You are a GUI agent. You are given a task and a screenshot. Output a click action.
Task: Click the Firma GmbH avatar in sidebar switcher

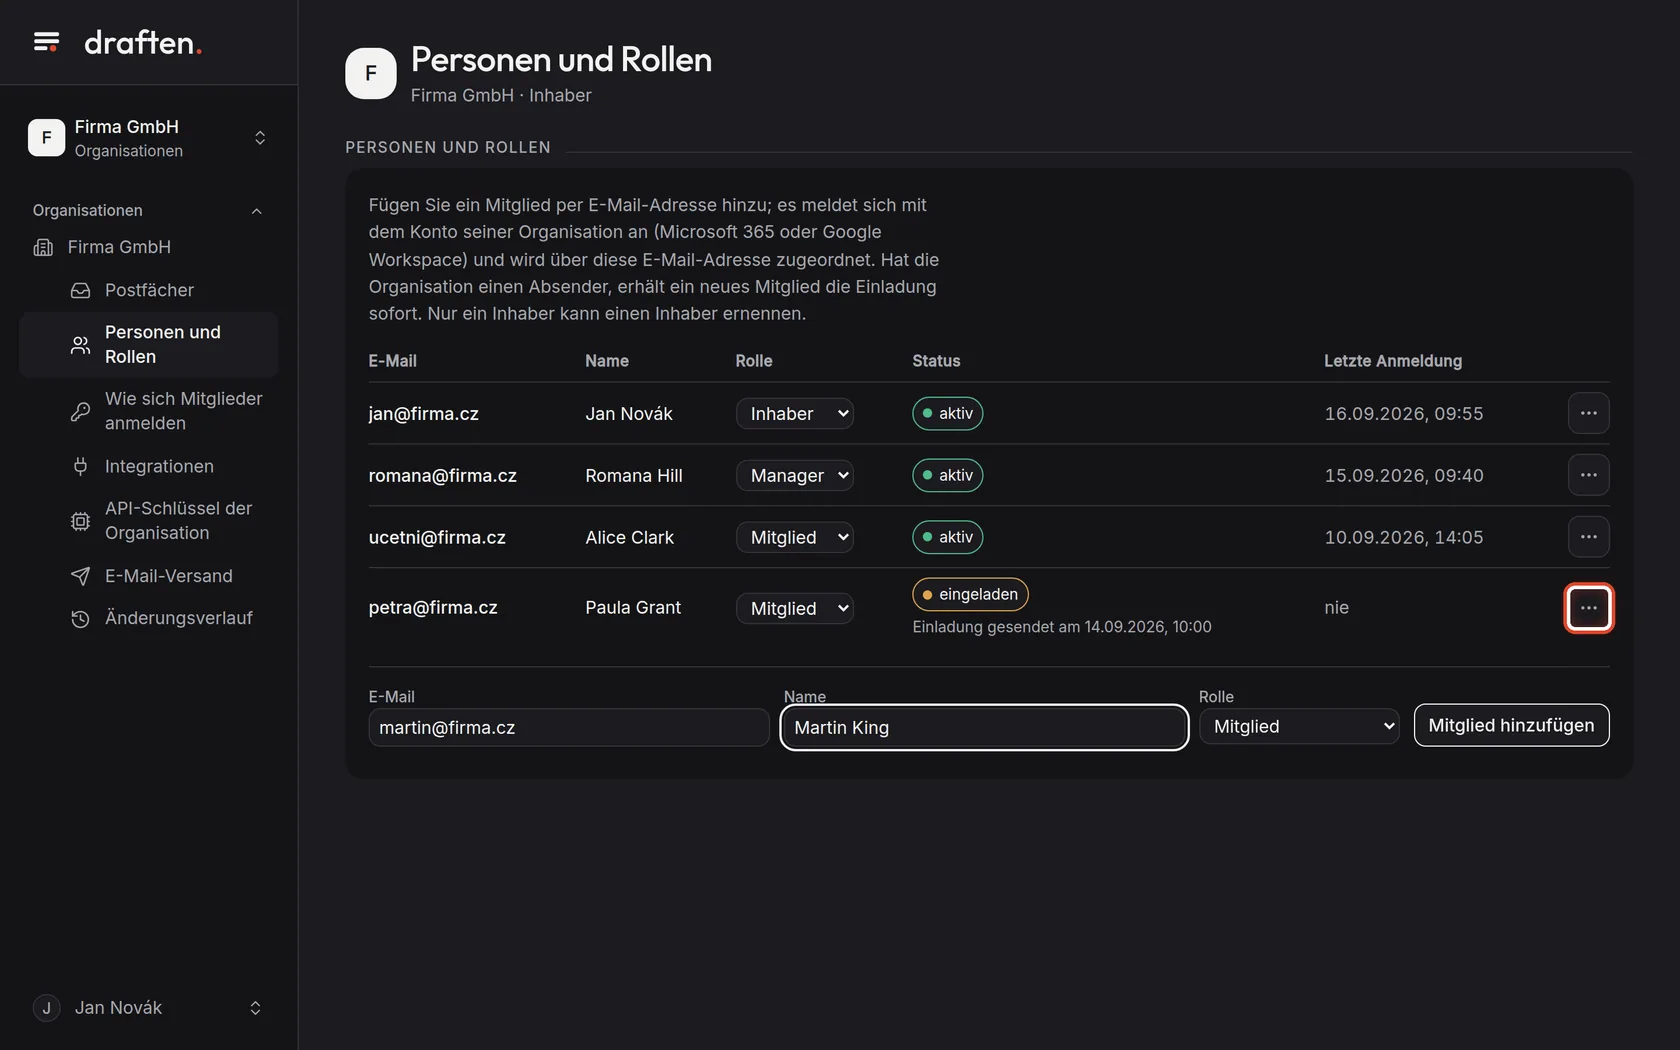pyautogui.click(x=46, y=138)
